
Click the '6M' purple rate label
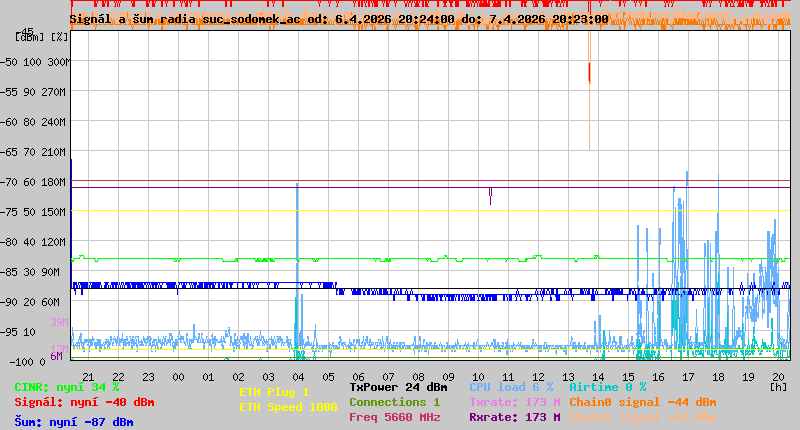[x=57, y=356]
